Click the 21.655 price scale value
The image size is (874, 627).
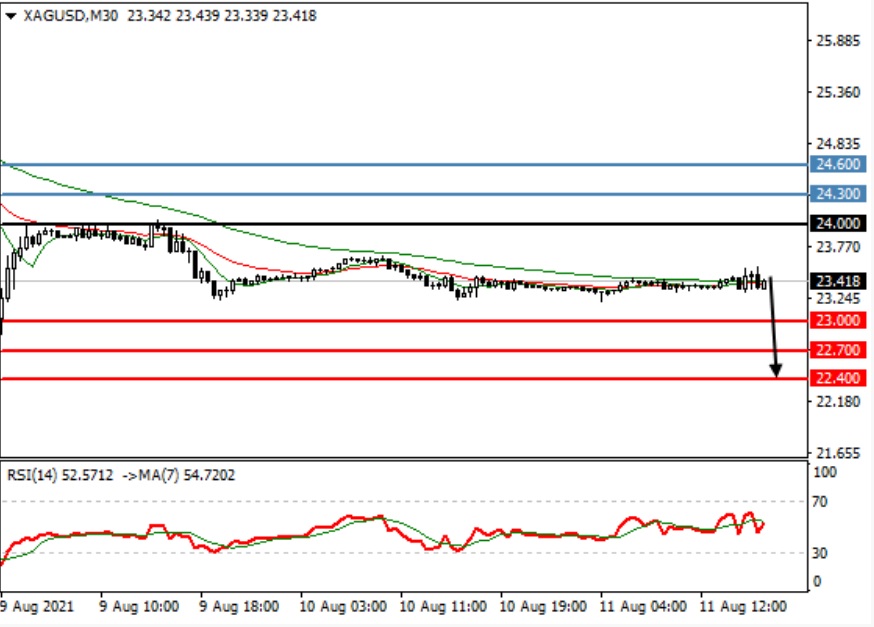[838, 453]
